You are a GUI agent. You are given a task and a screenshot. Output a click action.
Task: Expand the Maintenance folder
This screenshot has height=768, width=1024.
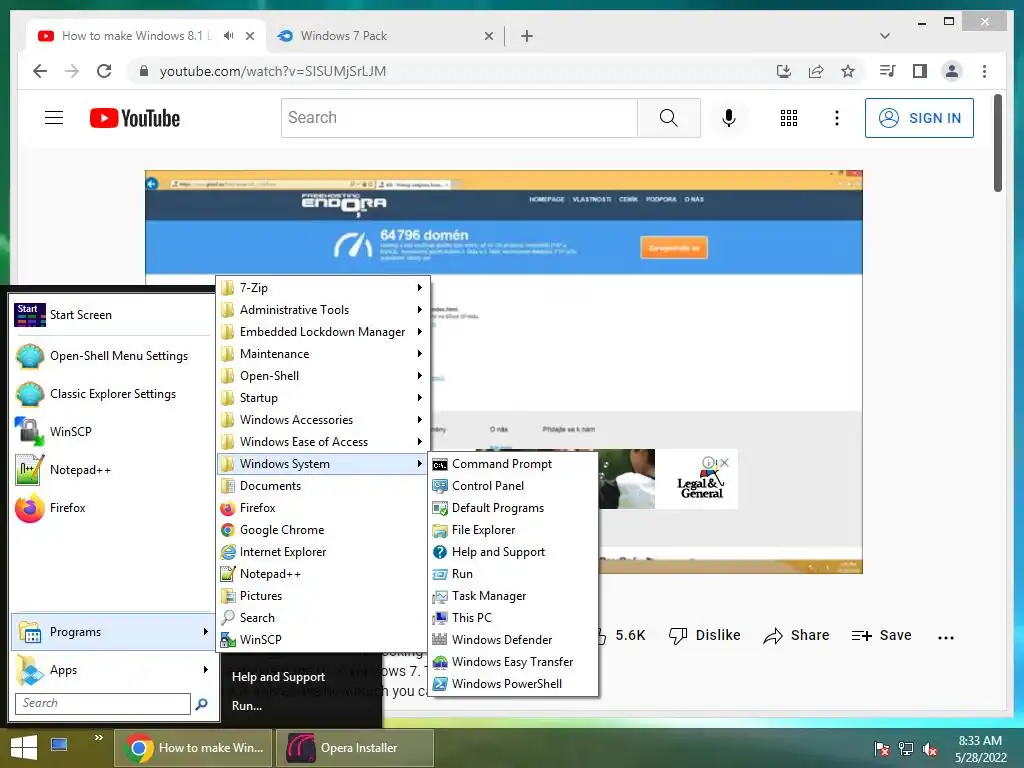(322, 354)
